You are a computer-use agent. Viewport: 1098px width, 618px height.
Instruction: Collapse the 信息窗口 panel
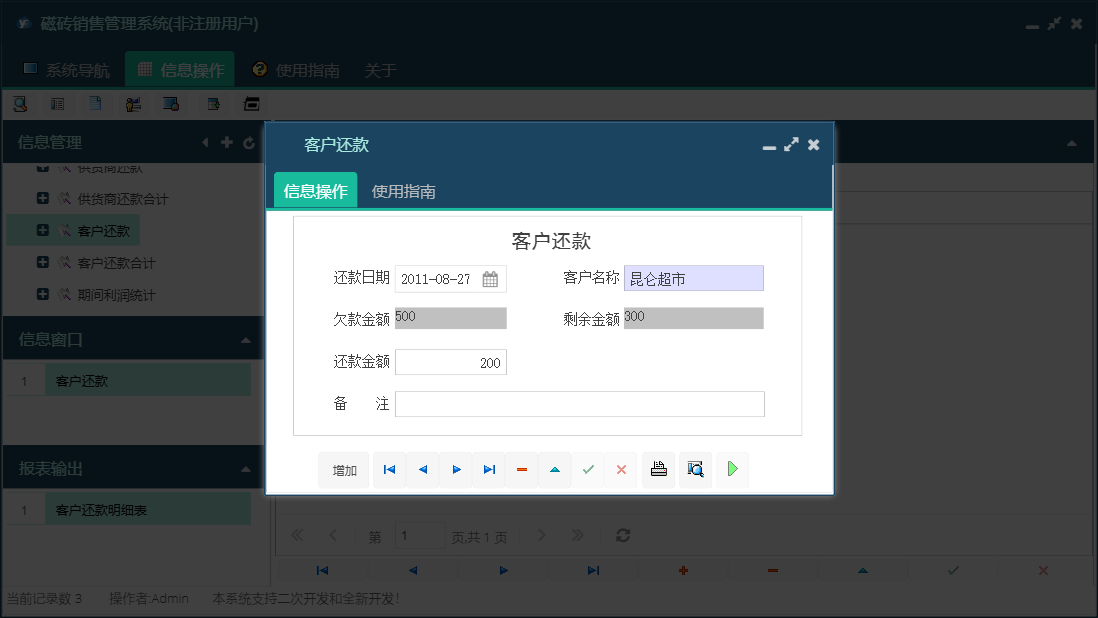(248, 337)
